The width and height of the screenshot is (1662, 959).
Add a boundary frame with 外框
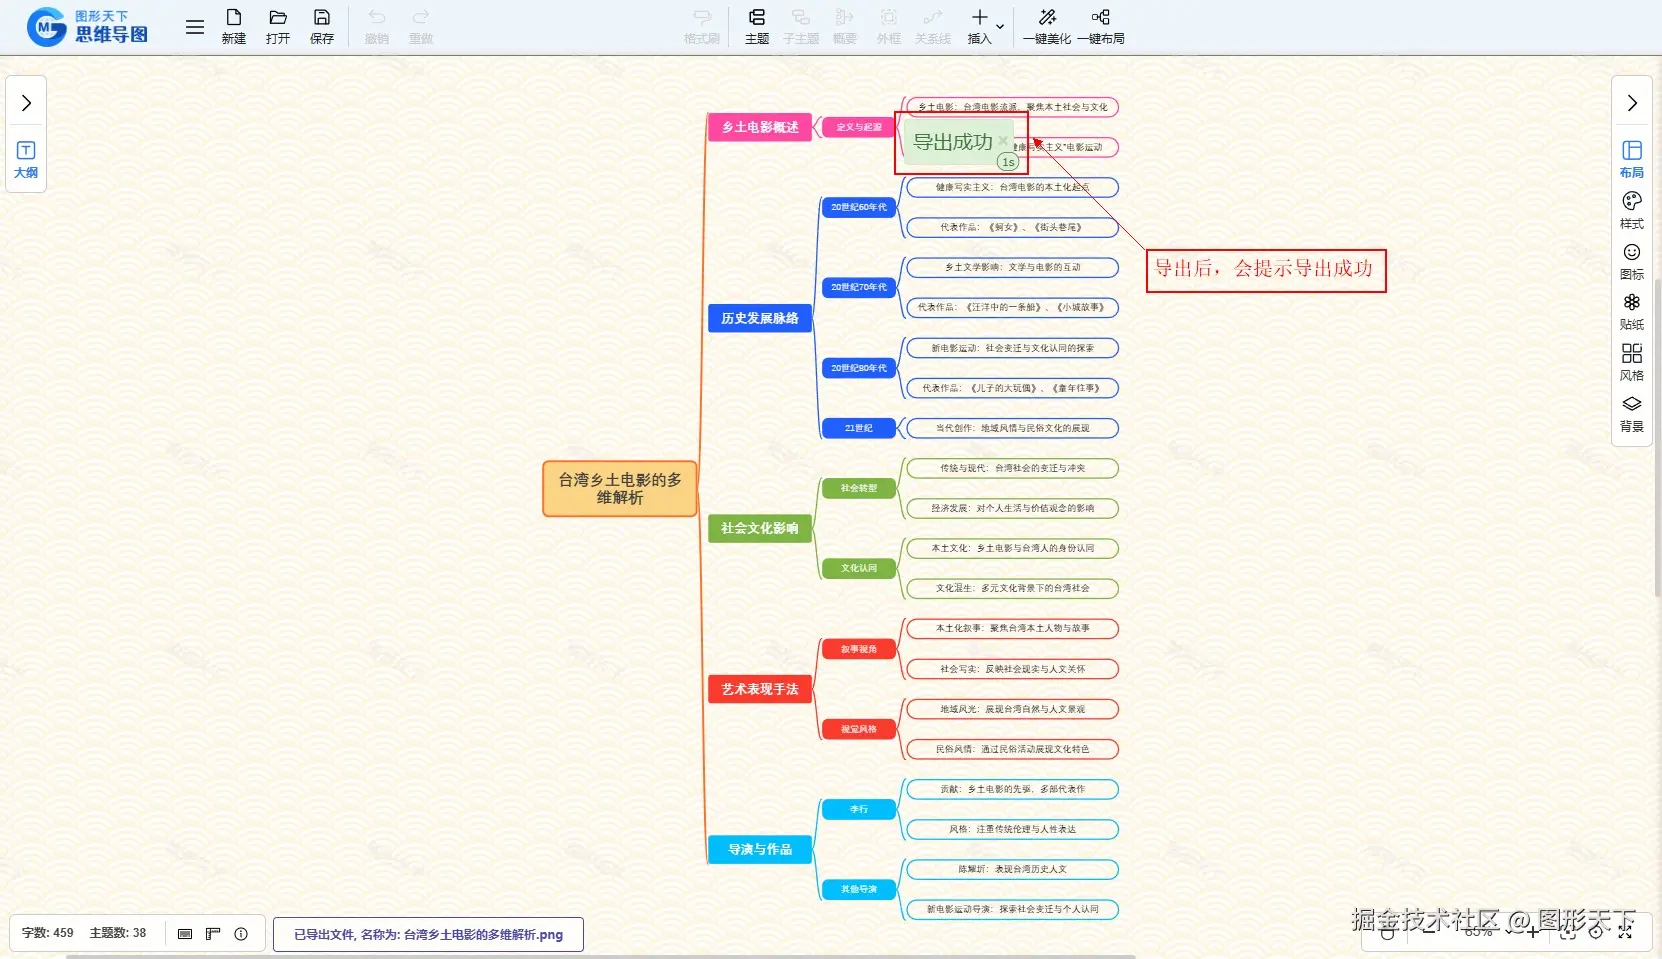[x=889, y=27]
